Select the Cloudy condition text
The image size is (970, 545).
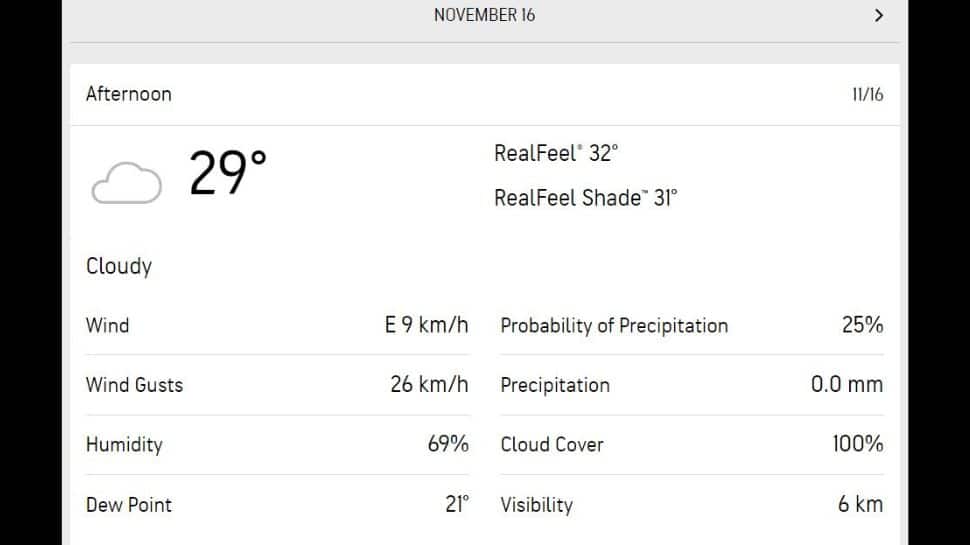tap(119, 266)
